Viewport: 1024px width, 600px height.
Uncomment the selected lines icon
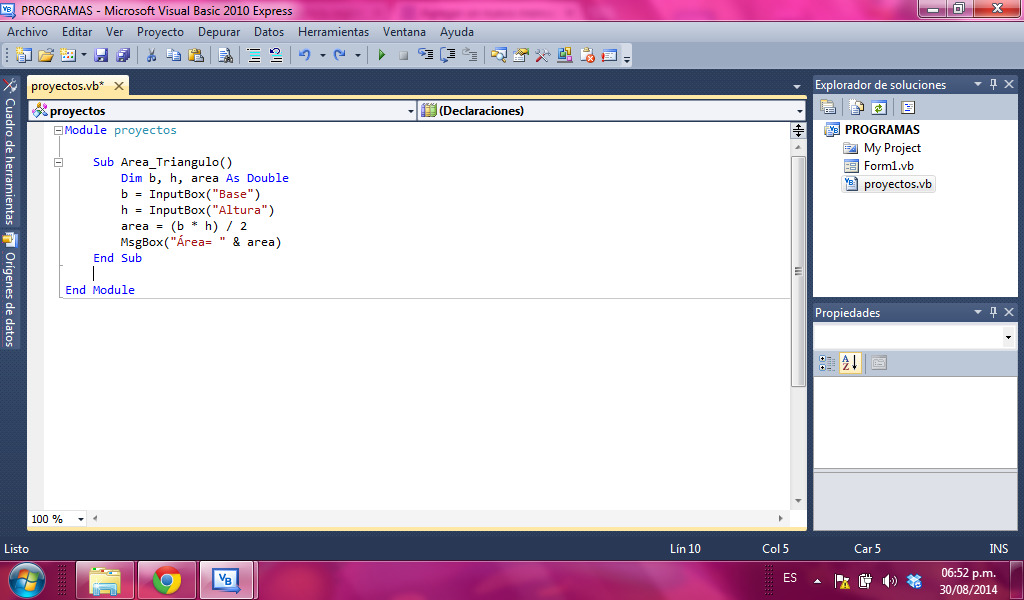tap(276, 55)
